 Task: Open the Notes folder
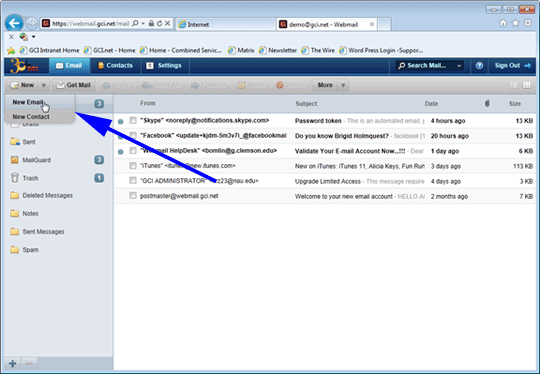pos(30,214)
